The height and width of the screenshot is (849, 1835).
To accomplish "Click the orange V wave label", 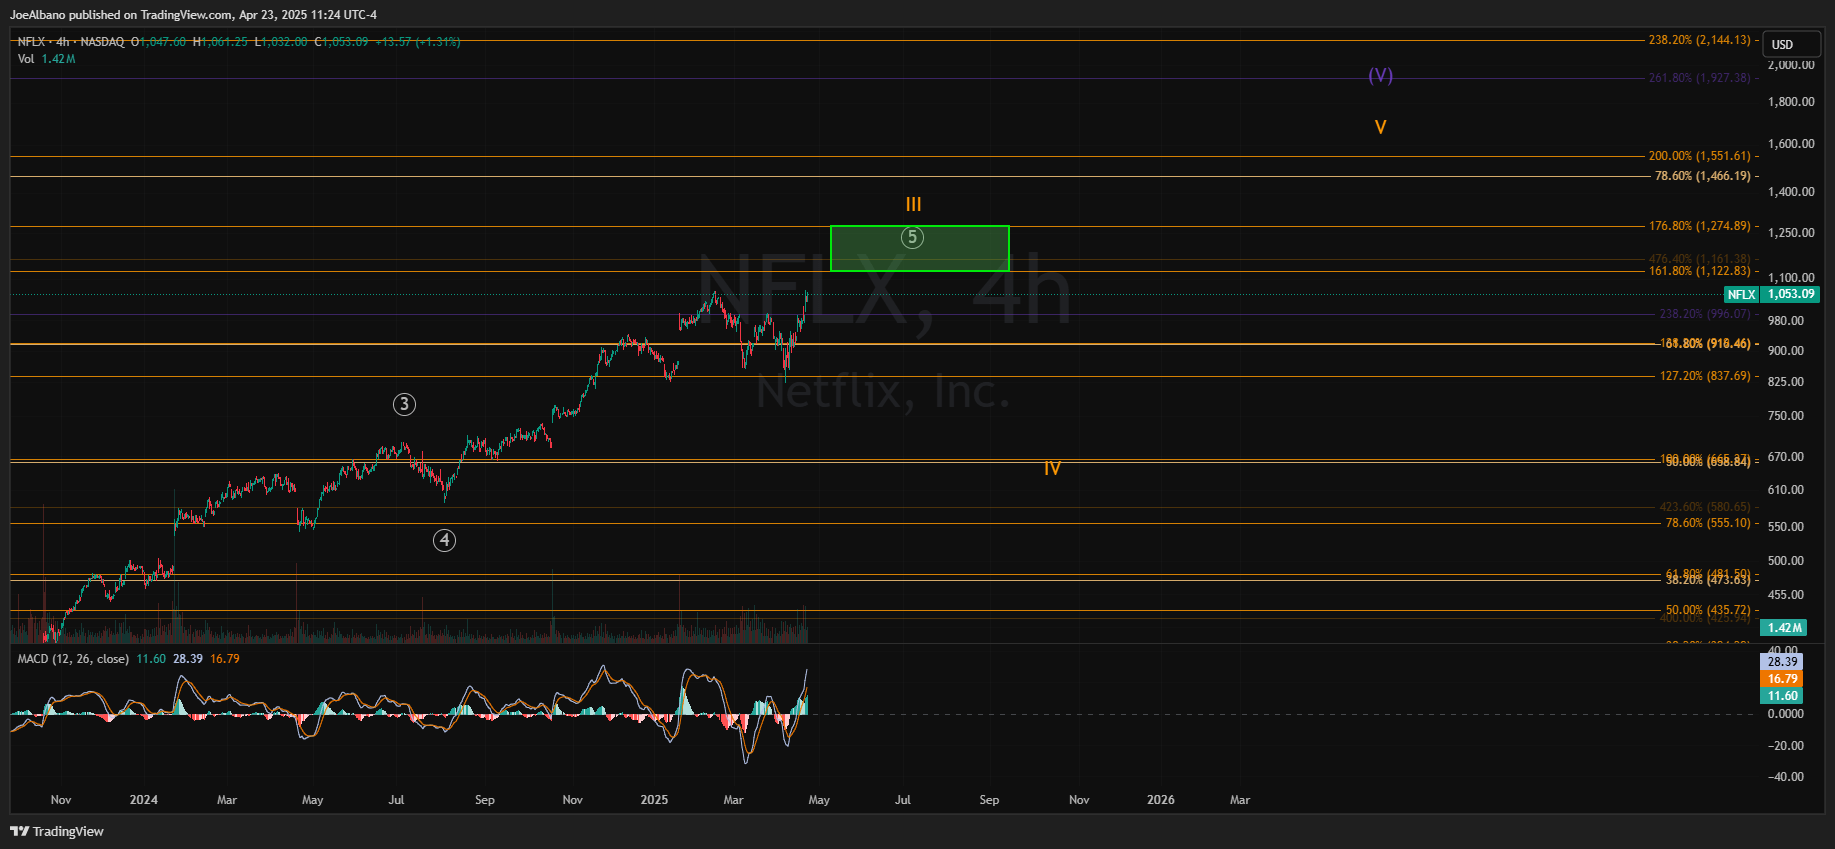I will (x=1380, y=127).
